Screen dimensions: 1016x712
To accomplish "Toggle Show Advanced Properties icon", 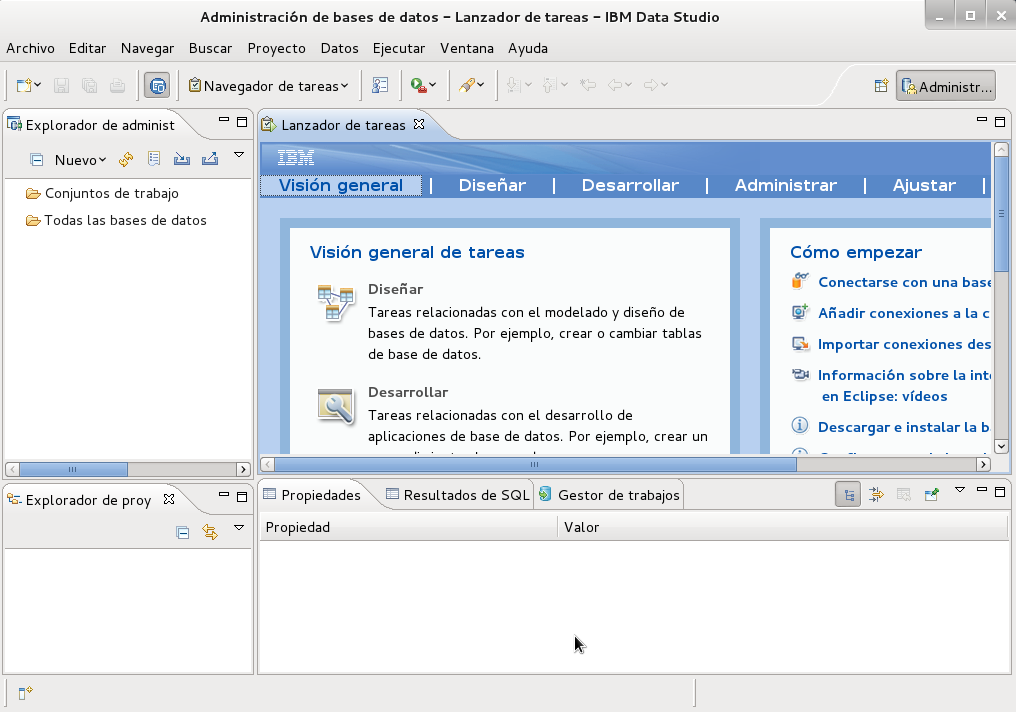I will [x=876, y=495].
